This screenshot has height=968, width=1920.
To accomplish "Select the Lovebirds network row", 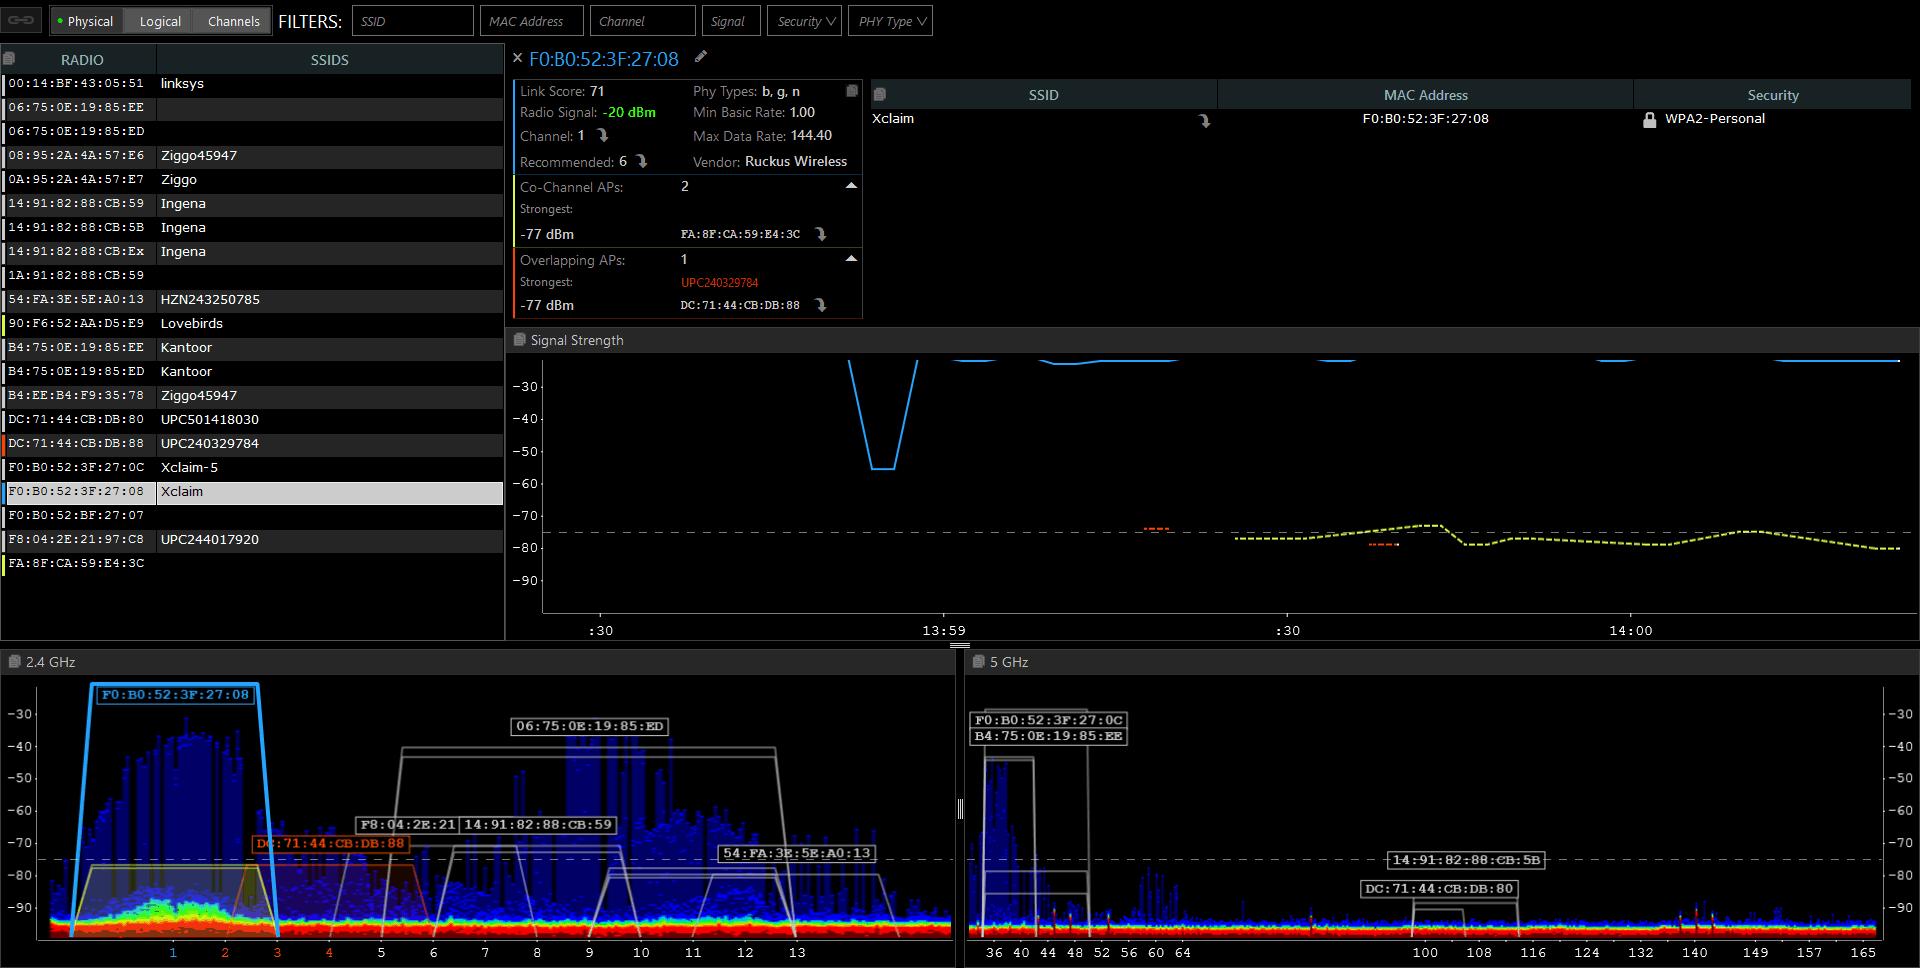I will [x=252, y=324].
